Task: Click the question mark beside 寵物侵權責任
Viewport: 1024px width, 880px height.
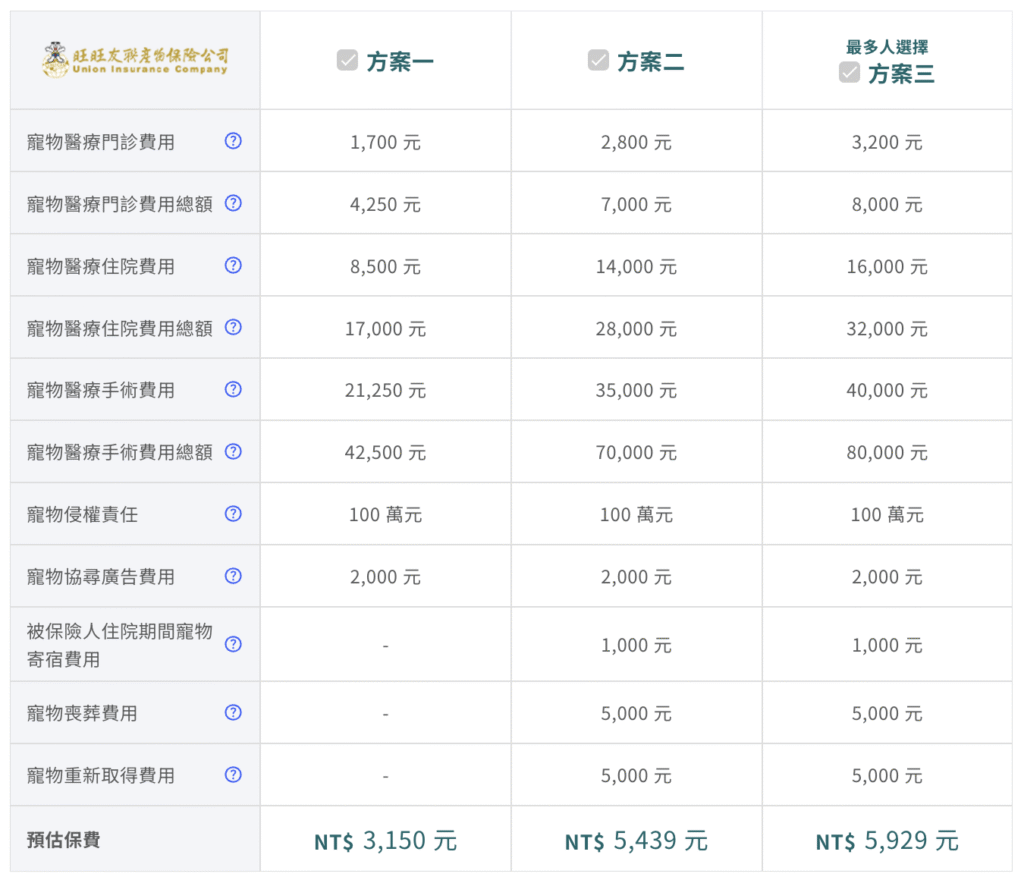Action: pos(232,513)
